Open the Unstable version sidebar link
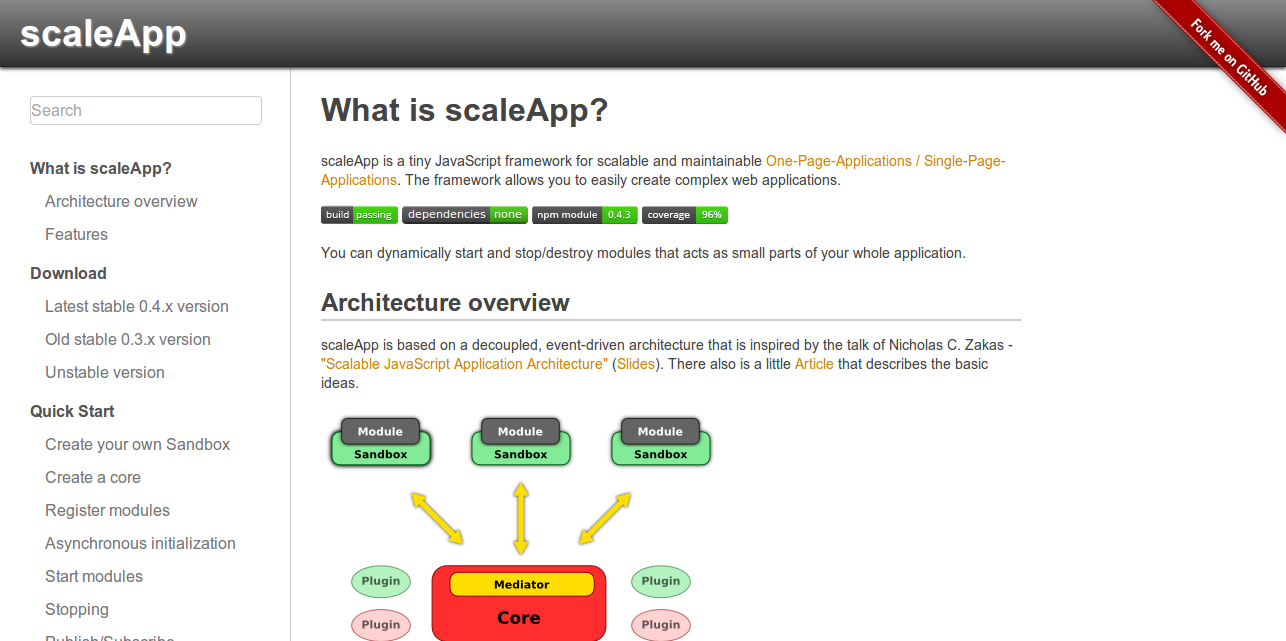This screenshot has height=641, width=1286. click(105, 372)
